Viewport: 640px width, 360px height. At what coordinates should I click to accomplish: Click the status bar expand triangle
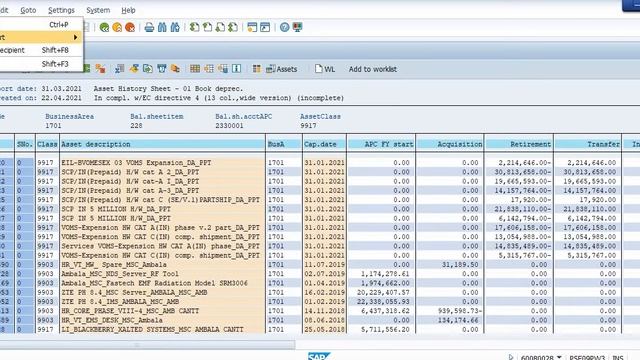click(511, 357)
